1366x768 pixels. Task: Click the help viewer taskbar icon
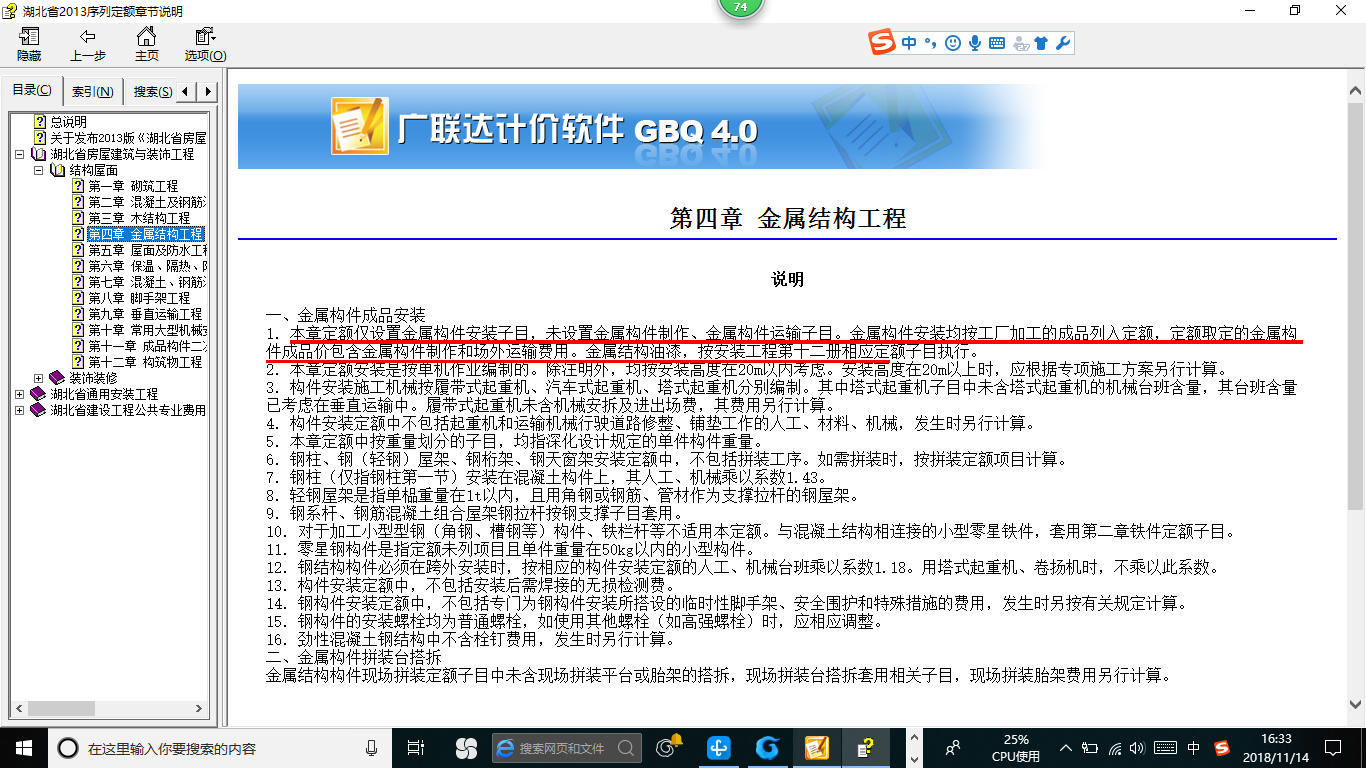pyautogui.click(x=866, y=747)
